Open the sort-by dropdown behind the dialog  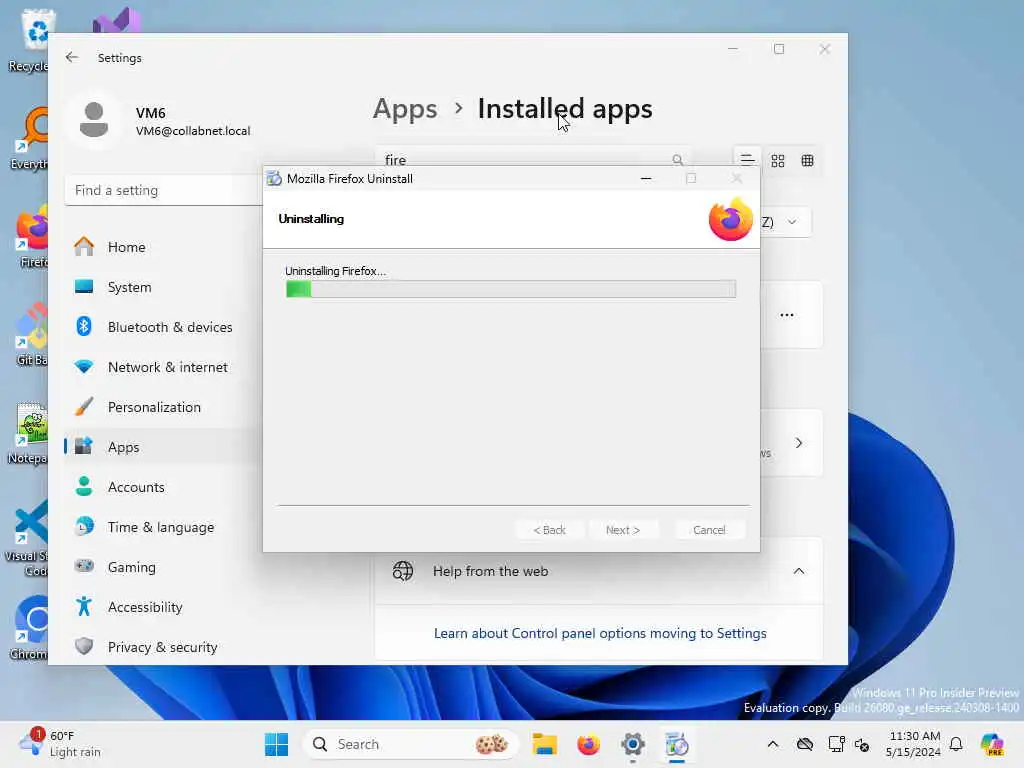[x=786, y=222]
